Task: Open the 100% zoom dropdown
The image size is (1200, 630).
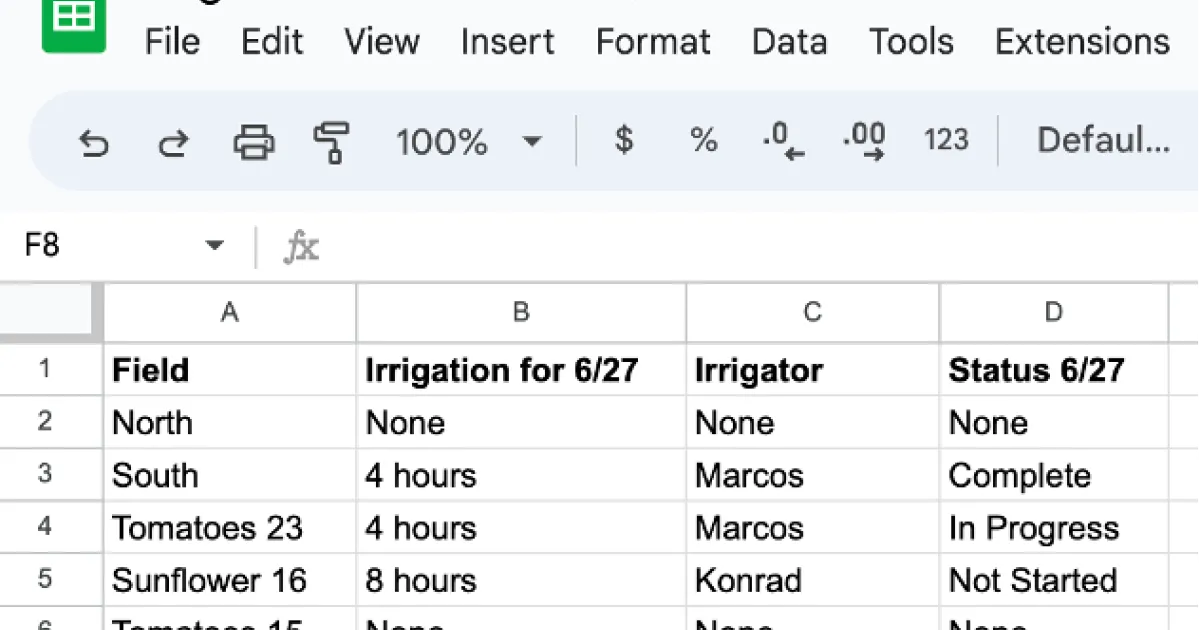Action: tap(468, 141)
